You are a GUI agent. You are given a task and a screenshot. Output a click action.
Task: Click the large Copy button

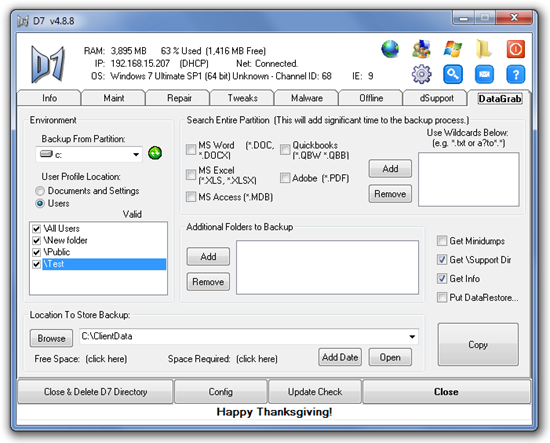click(x=478, y=344)
